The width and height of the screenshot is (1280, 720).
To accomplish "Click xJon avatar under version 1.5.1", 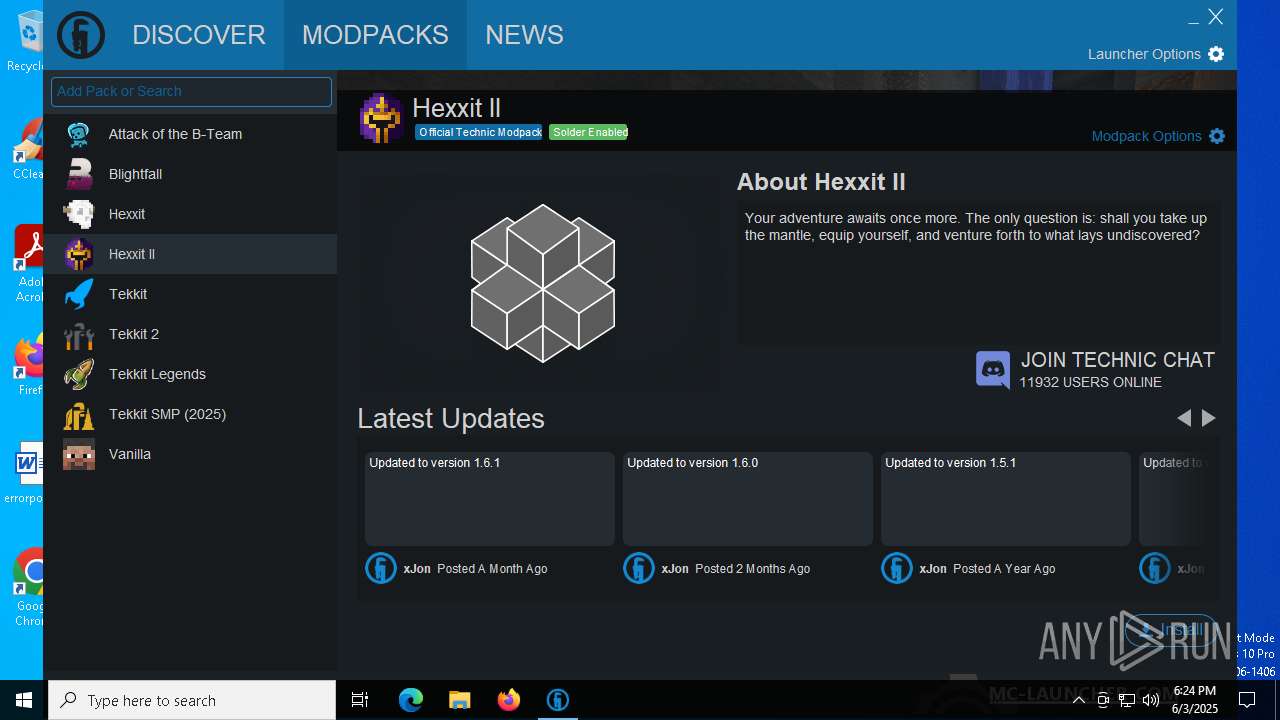I will pyautogui.click(x=897, y=568).
